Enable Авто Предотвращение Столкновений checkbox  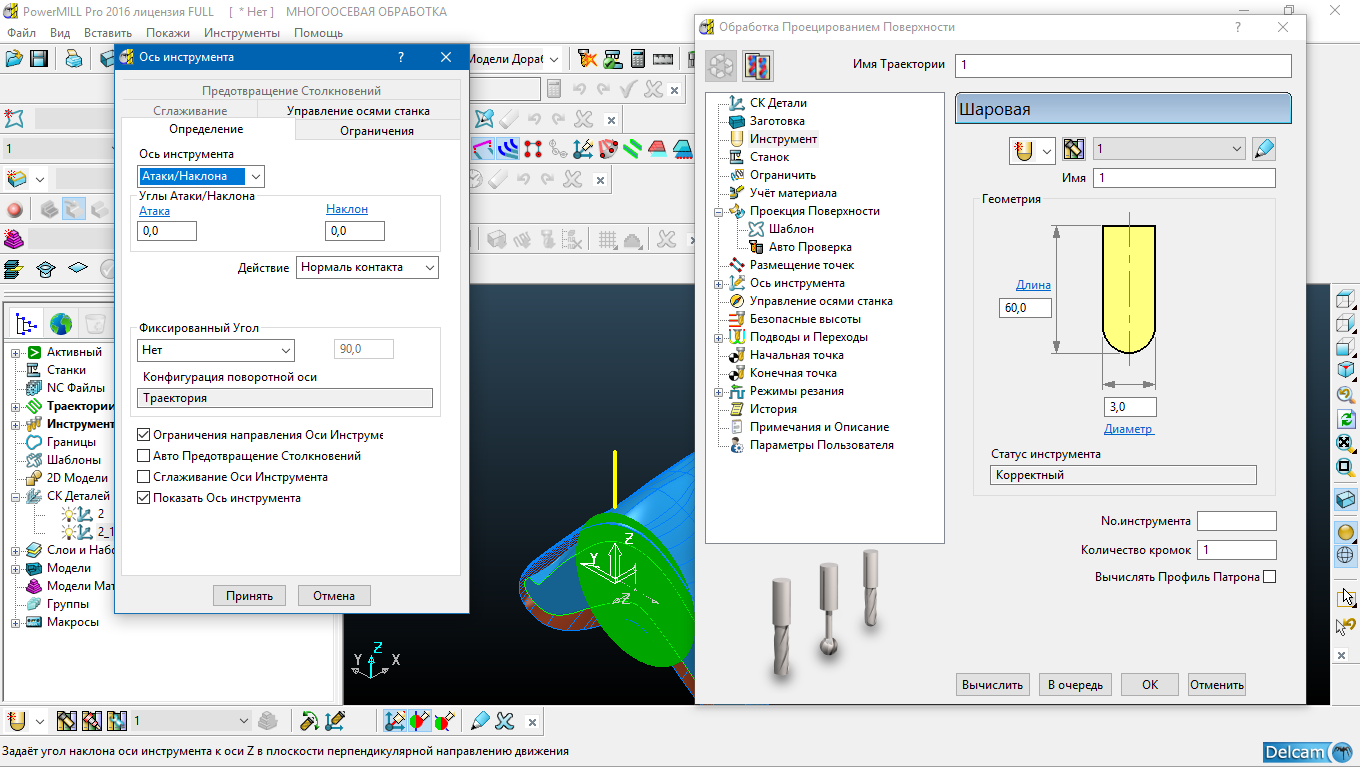144,456
